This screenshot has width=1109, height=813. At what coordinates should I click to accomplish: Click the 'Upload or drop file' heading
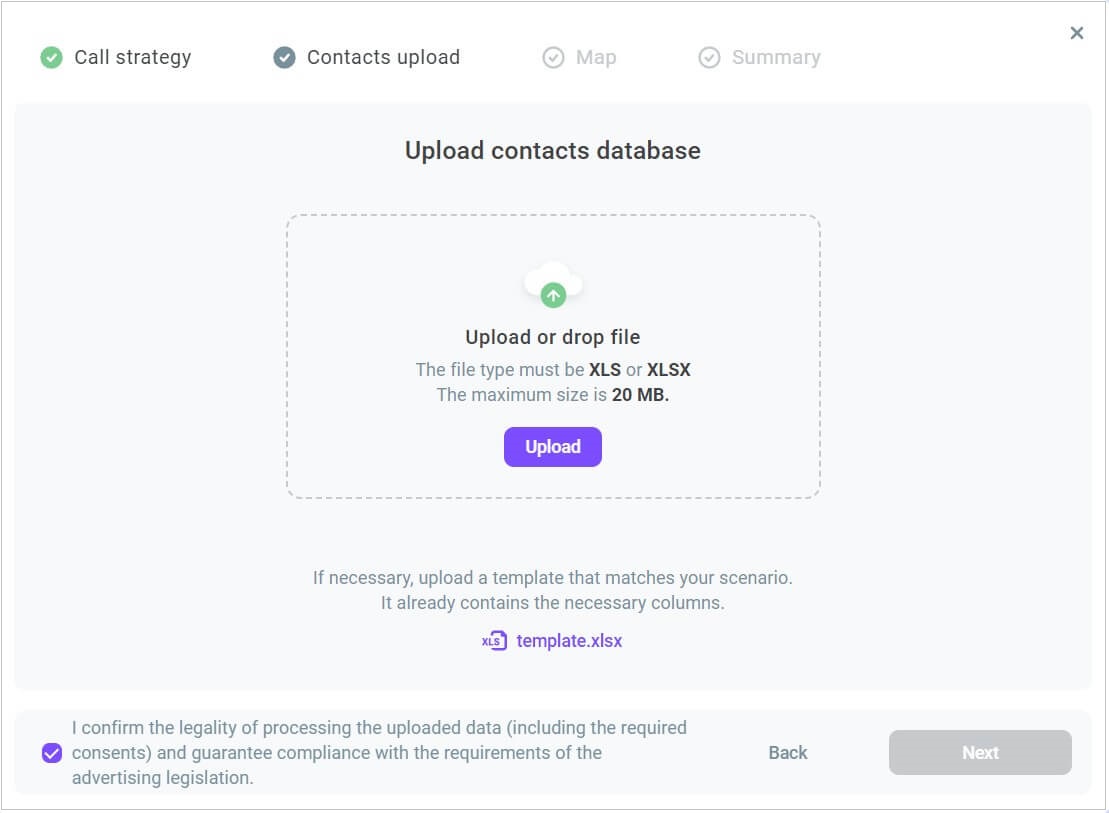pos(552,337)
